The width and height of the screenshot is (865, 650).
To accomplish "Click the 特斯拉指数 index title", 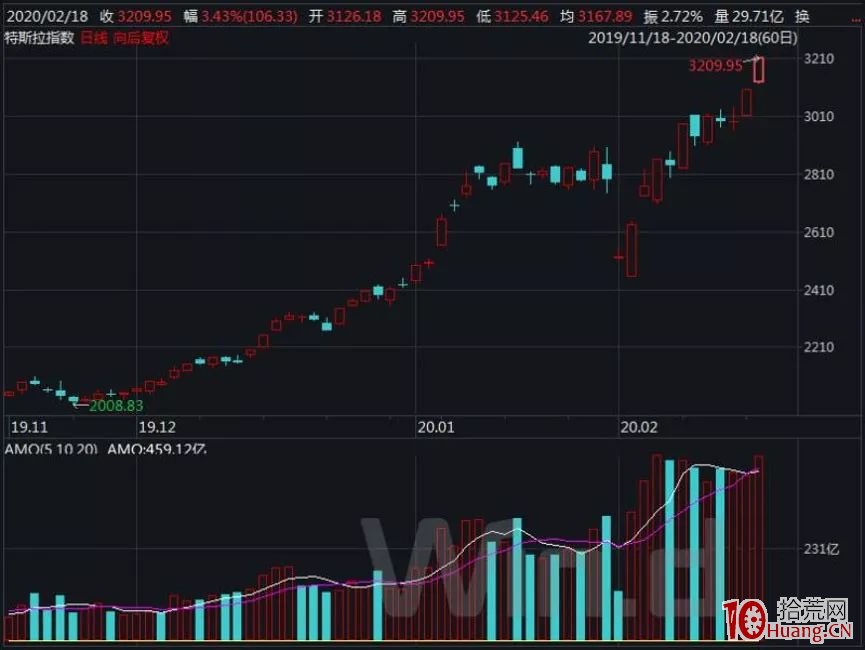I will click(x=38, y=36).
